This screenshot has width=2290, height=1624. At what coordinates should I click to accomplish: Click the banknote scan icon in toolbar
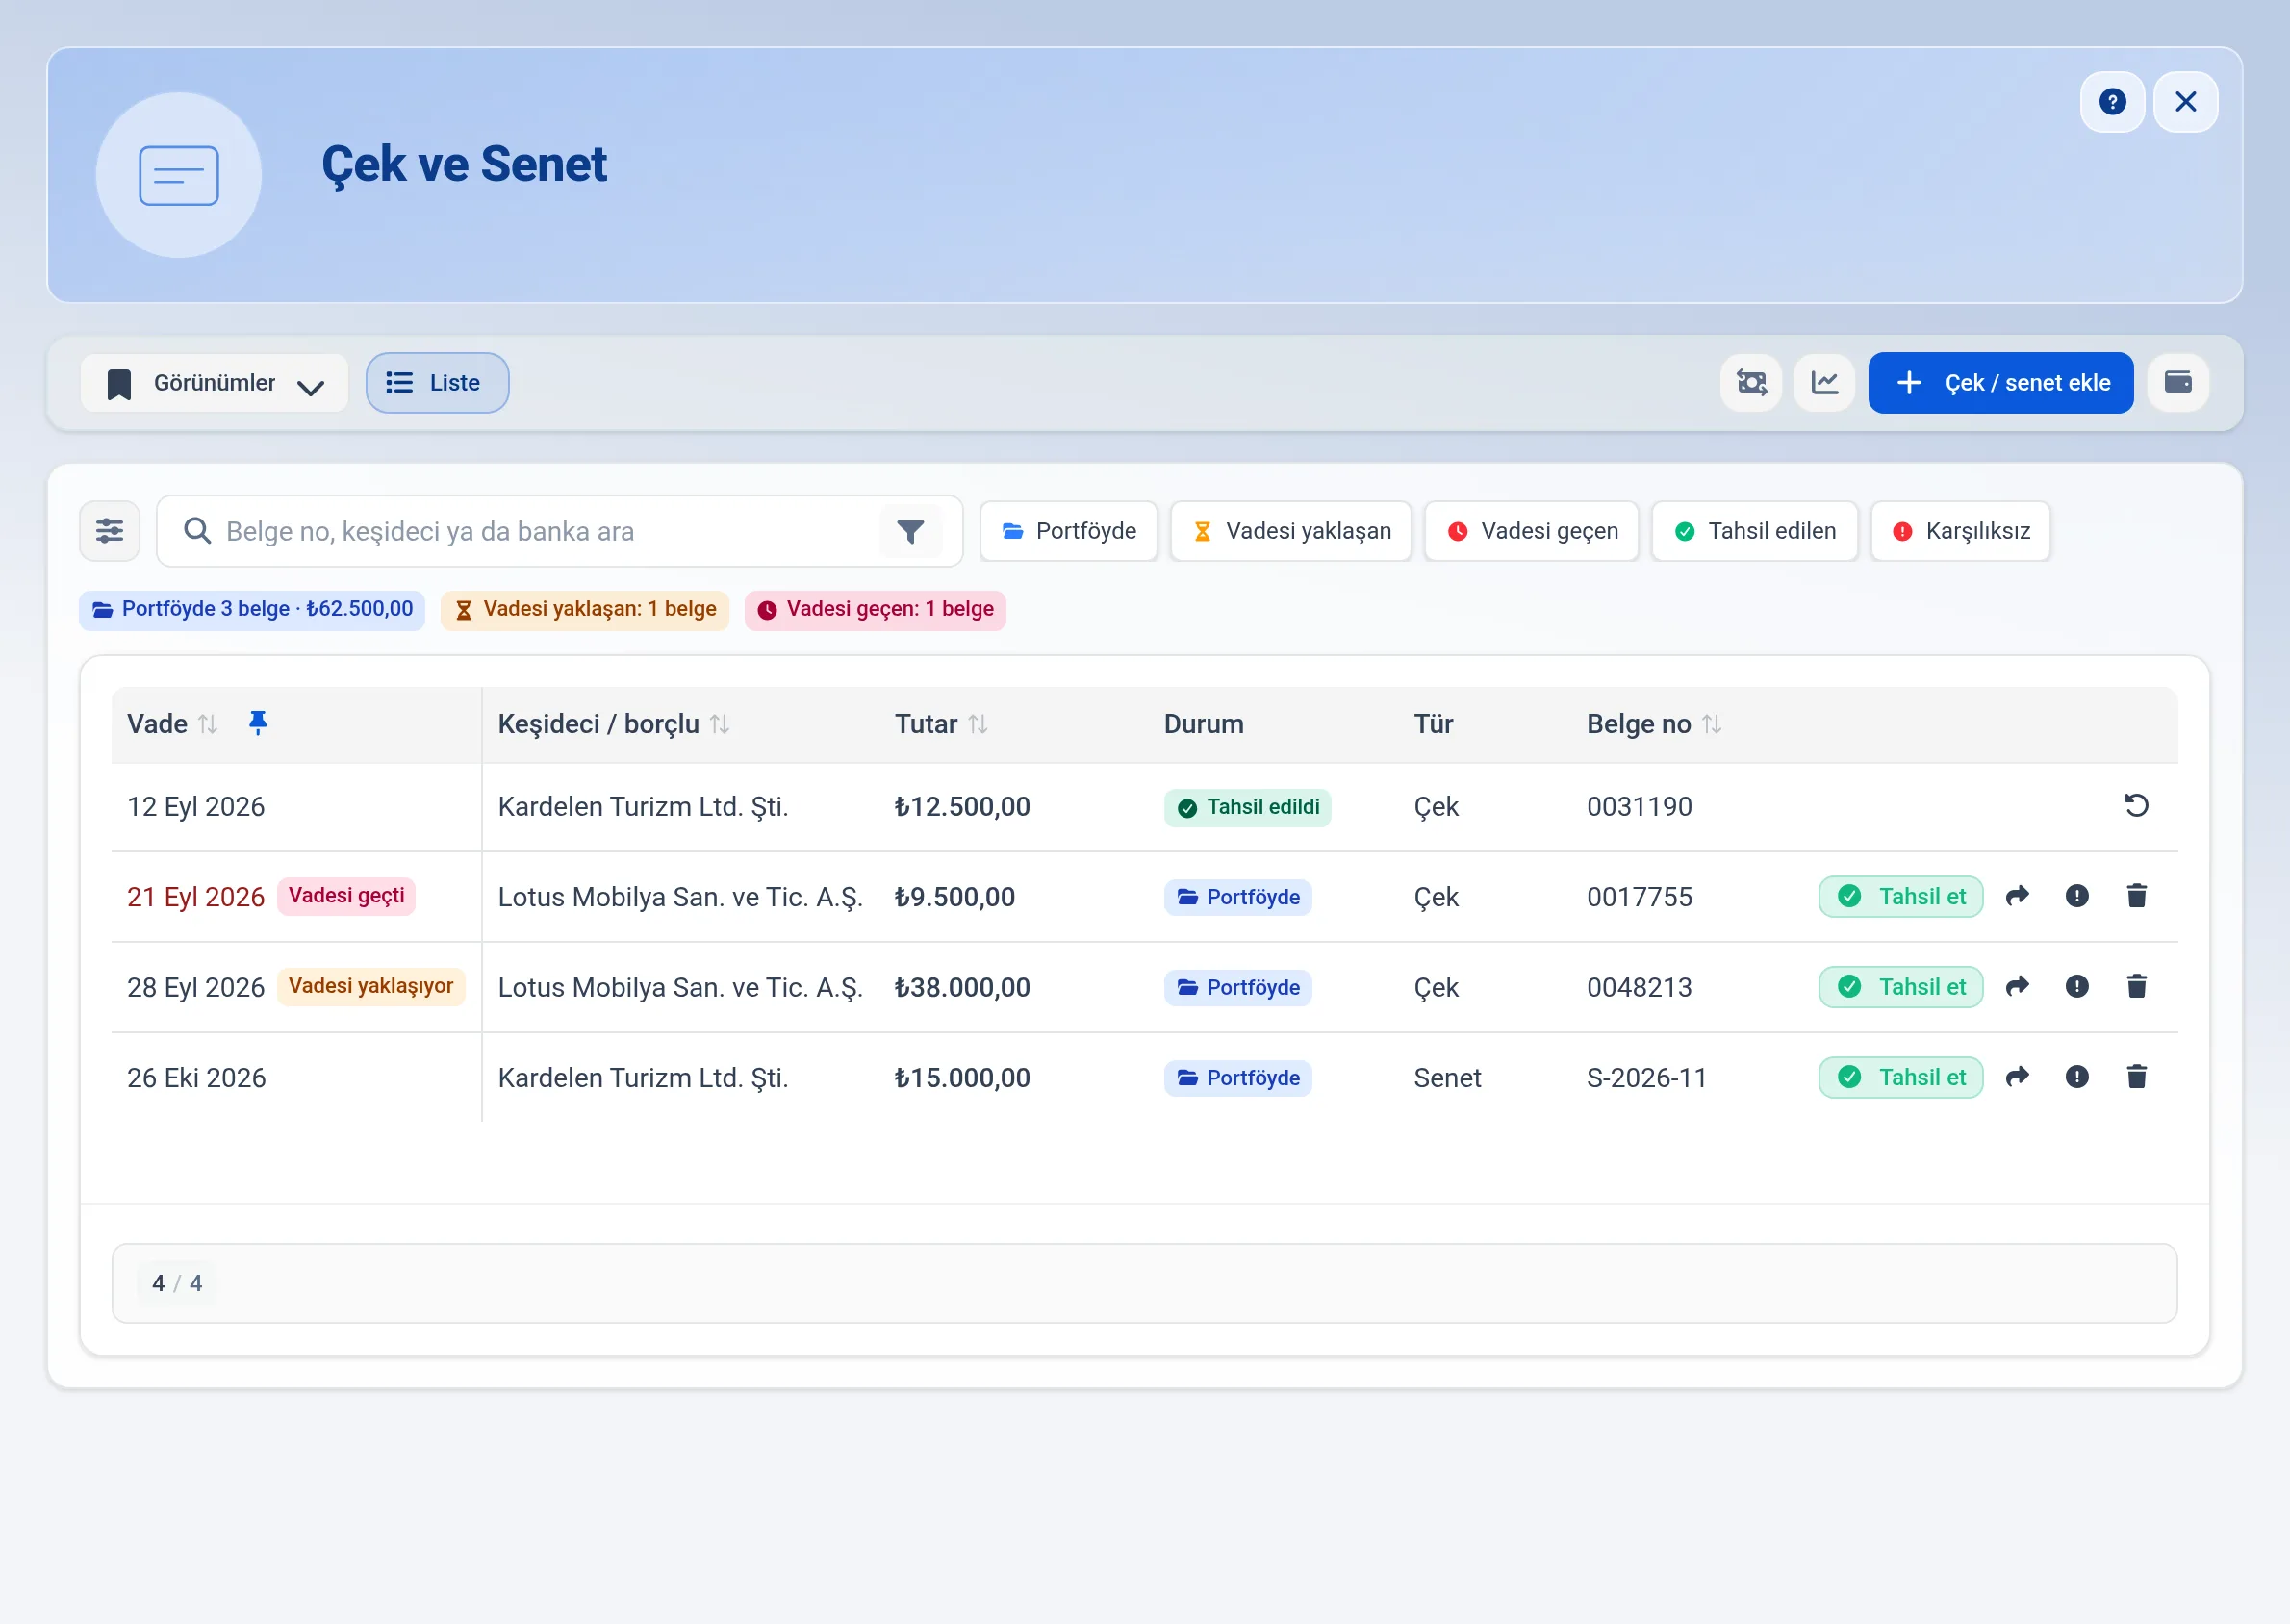(1751, 383)
